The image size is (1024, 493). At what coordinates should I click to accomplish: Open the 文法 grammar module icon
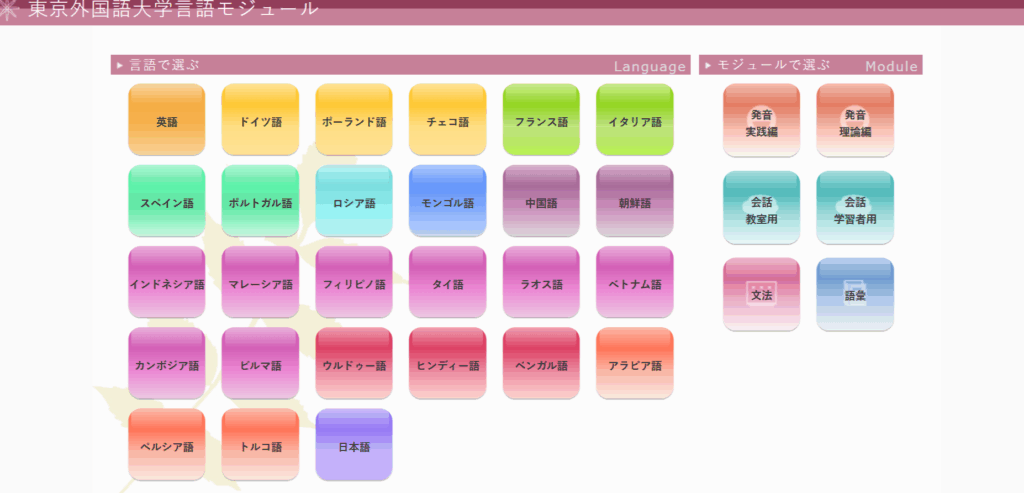(761, 294)
